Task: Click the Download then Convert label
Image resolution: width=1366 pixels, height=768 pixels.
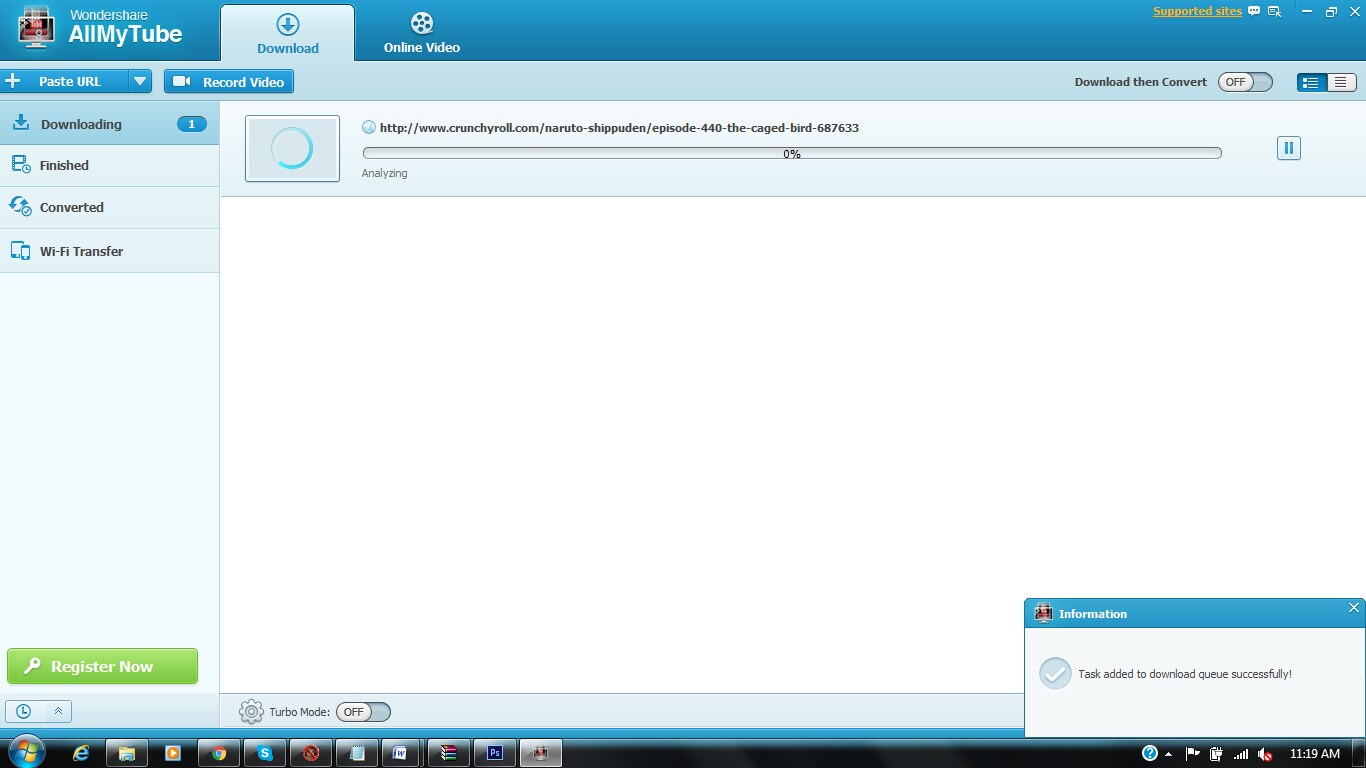Action: coord(1141,82)
